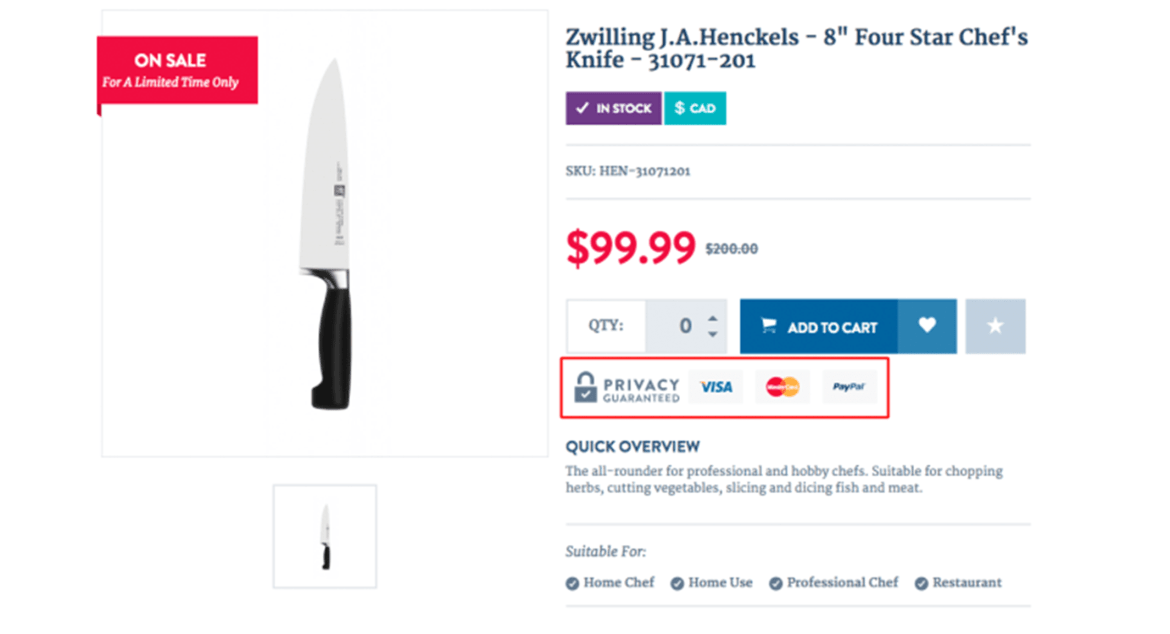The image size is (1170, 634).
Task: Click the star favorite button
Action: tap(995, 326)
